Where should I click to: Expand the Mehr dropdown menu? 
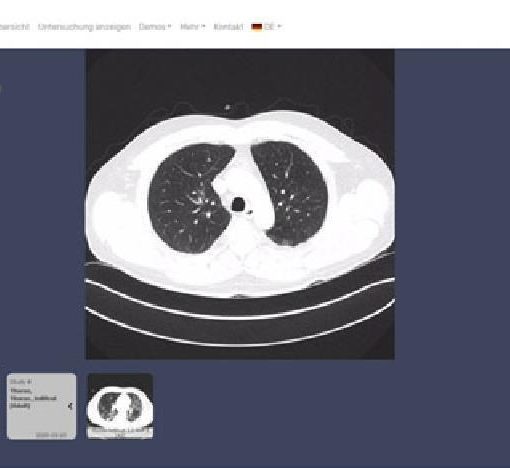[x=193, y=27]
